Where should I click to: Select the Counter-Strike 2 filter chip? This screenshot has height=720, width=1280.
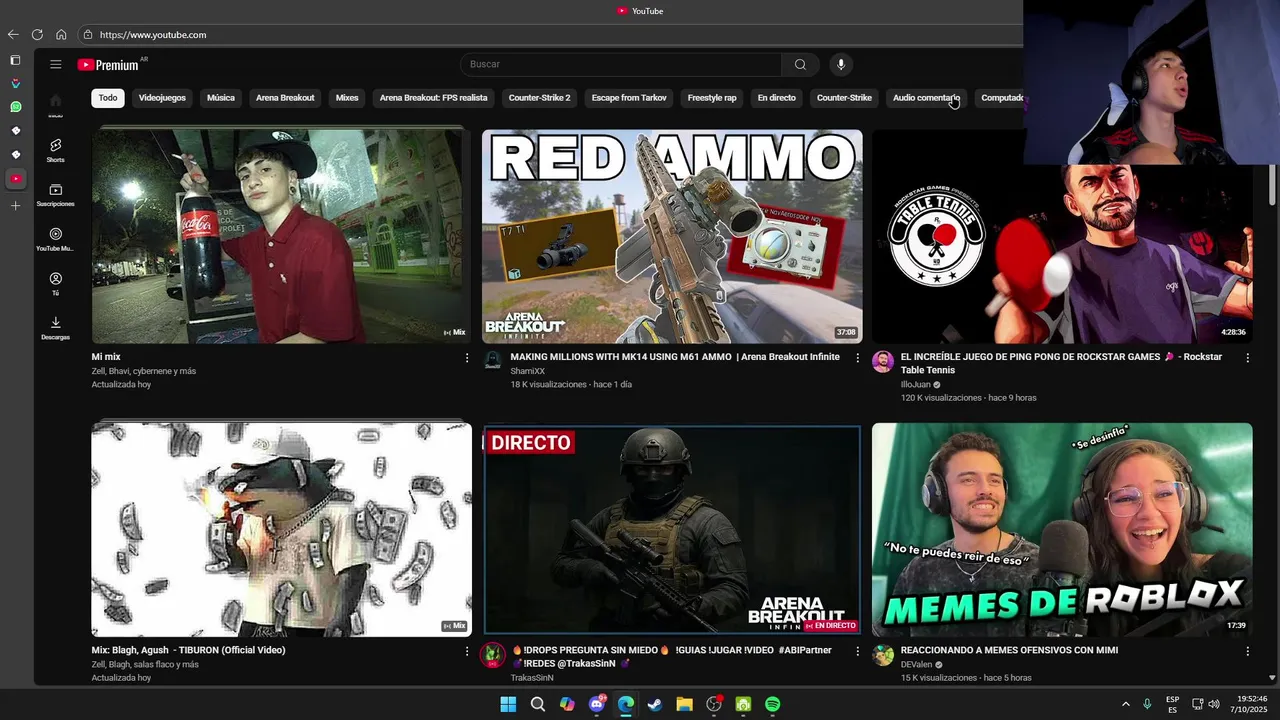point(539,98)
